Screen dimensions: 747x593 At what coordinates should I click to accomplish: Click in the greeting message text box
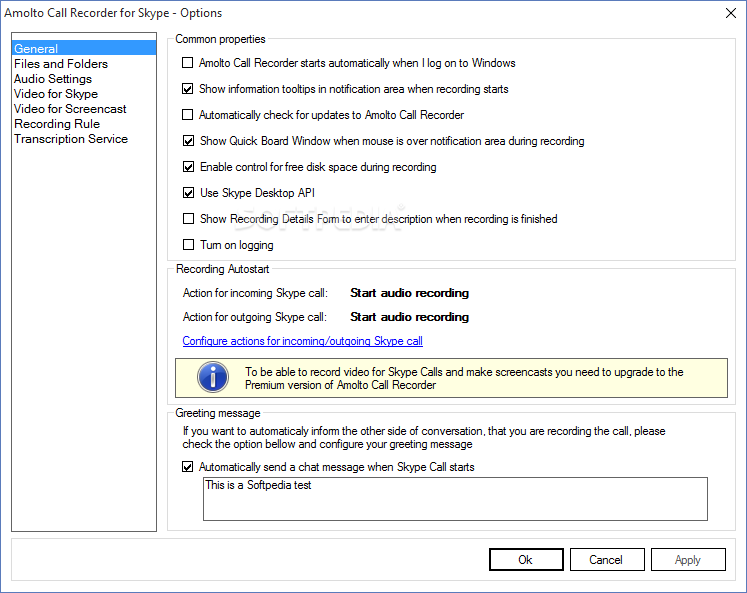455,499
